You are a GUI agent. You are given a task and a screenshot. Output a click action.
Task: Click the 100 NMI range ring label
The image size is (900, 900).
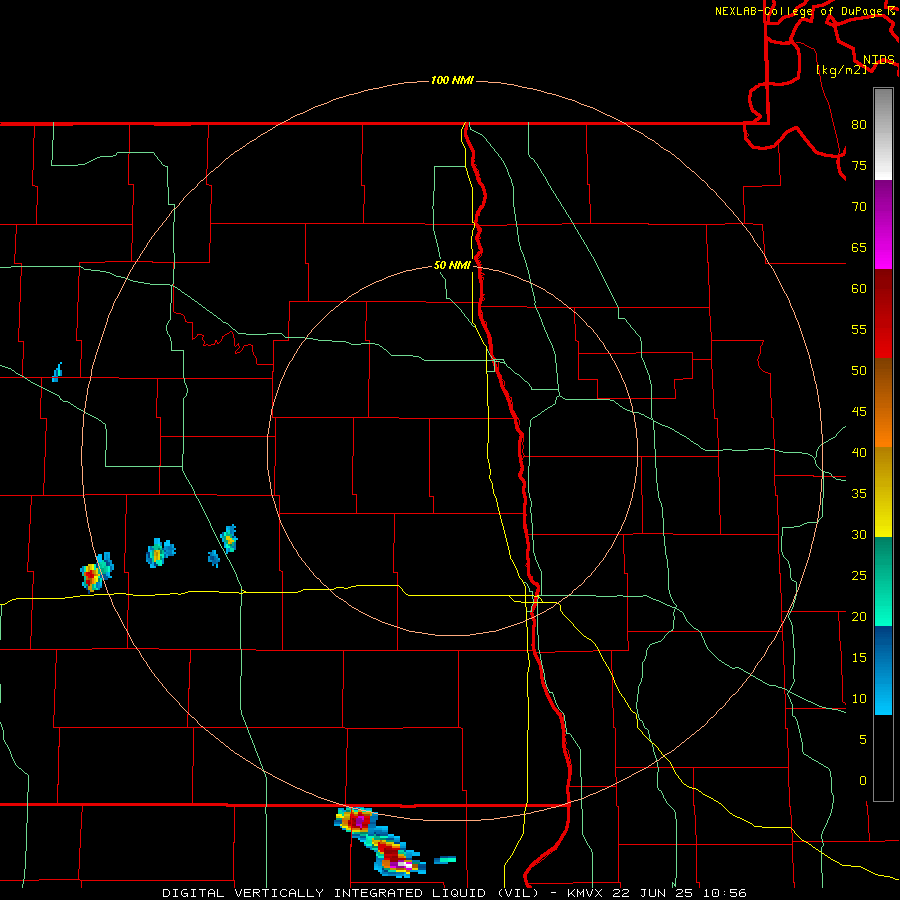tap(452, 80)
